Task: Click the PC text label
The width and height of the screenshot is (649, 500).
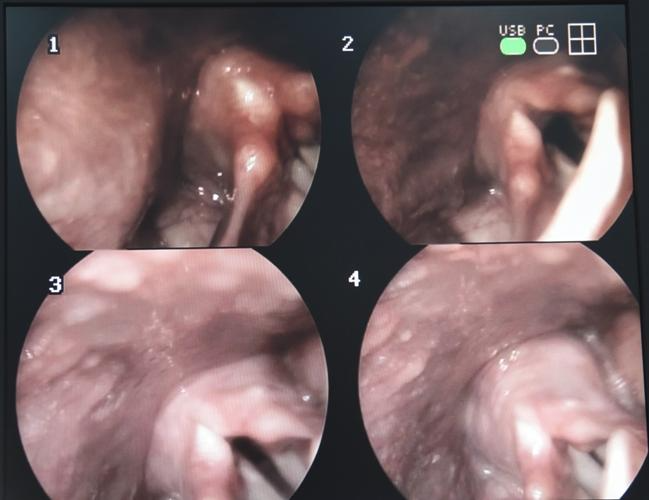Action: click(x=546, y=31)
